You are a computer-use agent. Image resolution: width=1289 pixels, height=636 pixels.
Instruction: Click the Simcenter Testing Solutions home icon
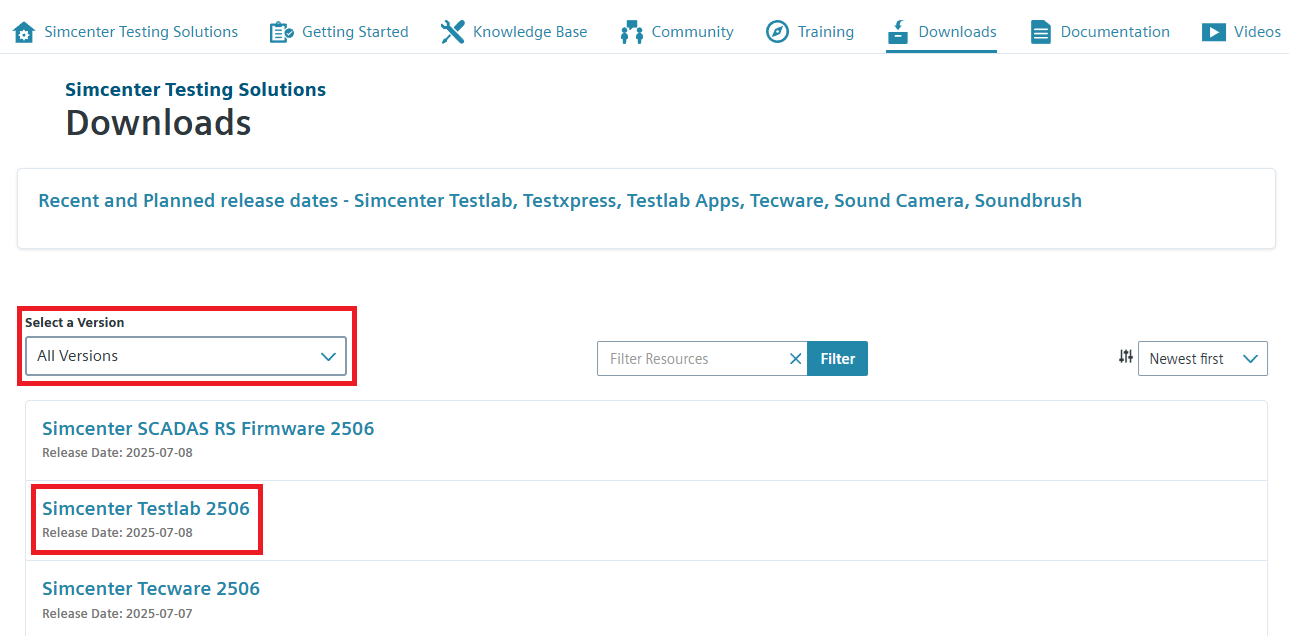coord(23,31)
